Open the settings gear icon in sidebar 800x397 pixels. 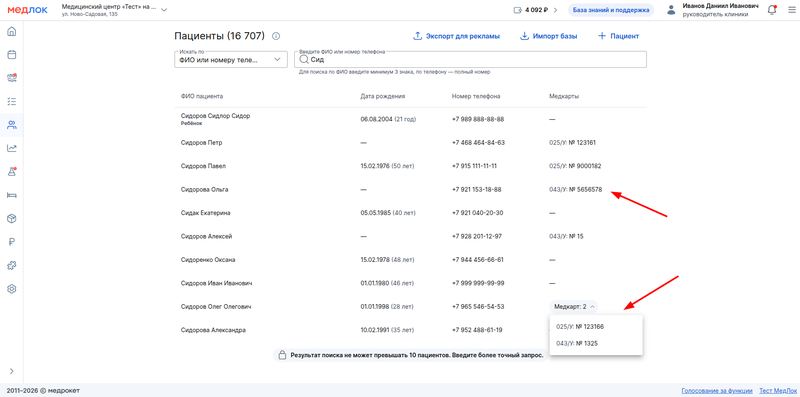[11, 289]
